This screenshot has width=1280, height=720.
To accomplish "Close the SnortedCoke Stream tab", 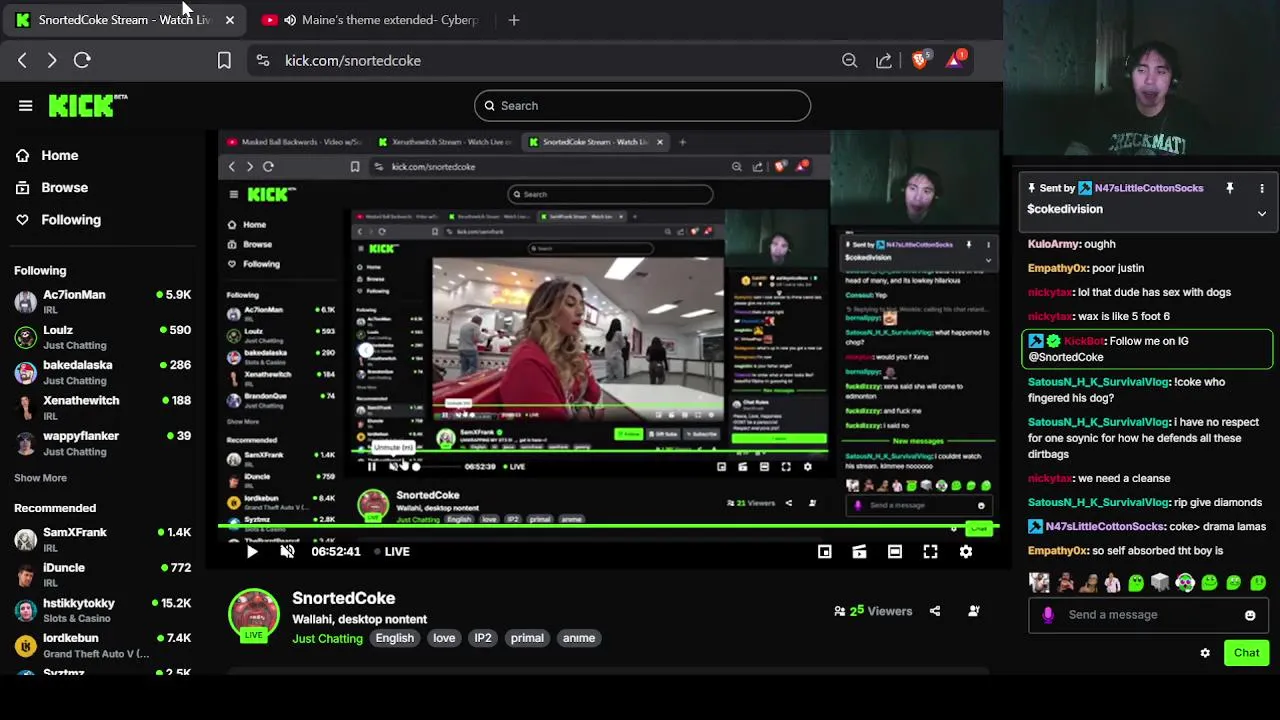I will click(x=229, y=19).
